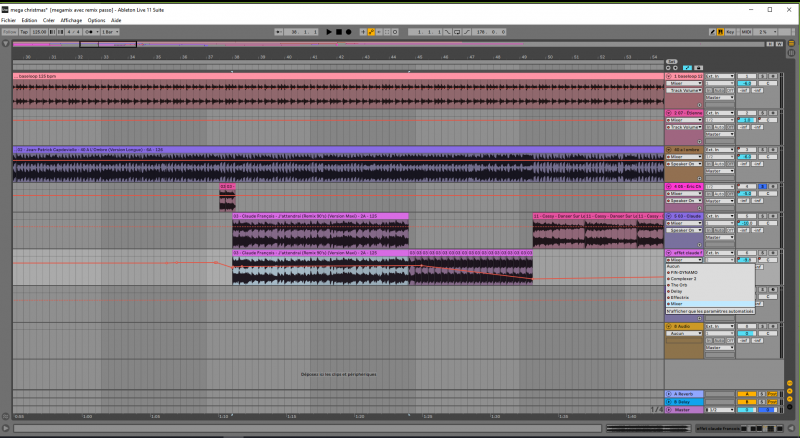Click the Stop button in transport
The height and width of the screenshot is (438, 800).
click(339, 32)
